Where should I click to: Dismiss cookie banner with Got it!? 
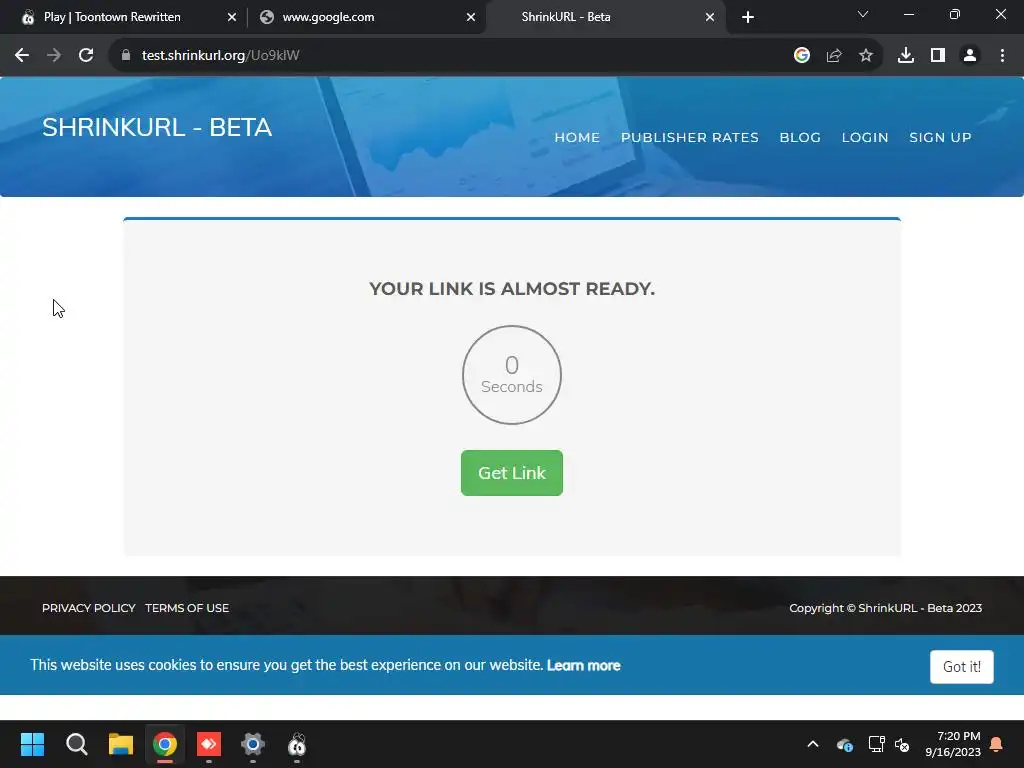point(962,667)
